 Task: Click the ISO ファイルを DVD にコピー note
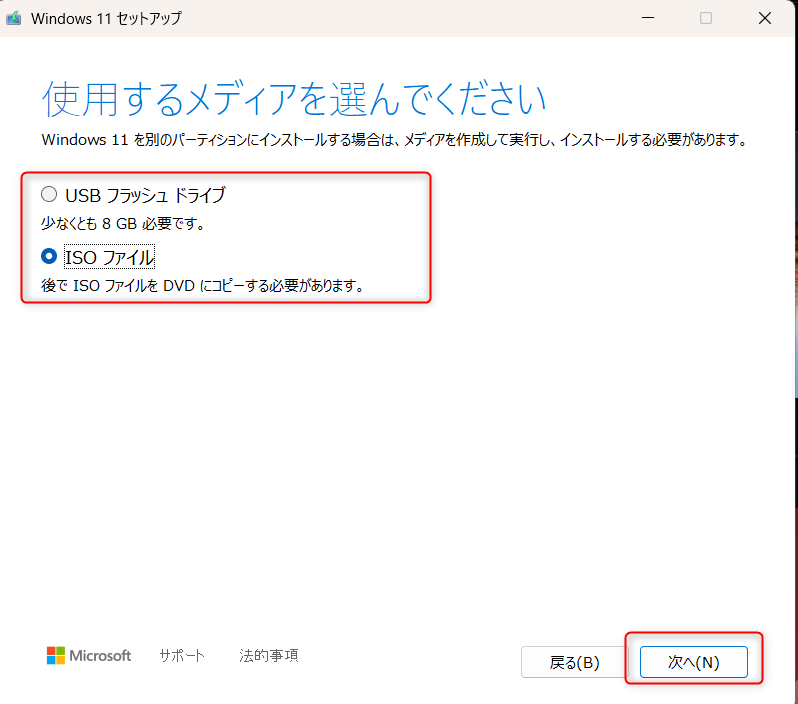click(203, 286)
